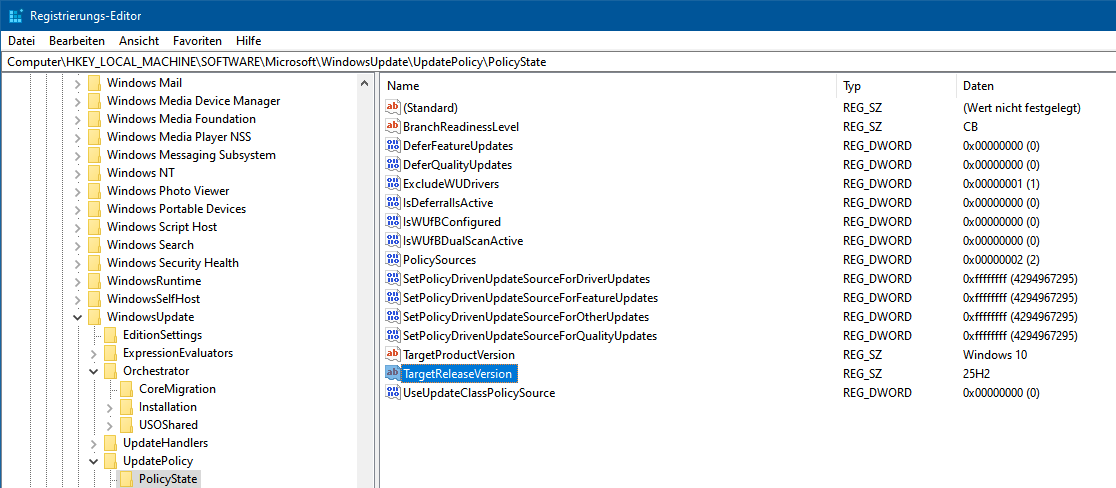Click the SetPolicyDrivenUpdateSourceForOtherUpdates DWORD icon

click(x=392, y=317)
